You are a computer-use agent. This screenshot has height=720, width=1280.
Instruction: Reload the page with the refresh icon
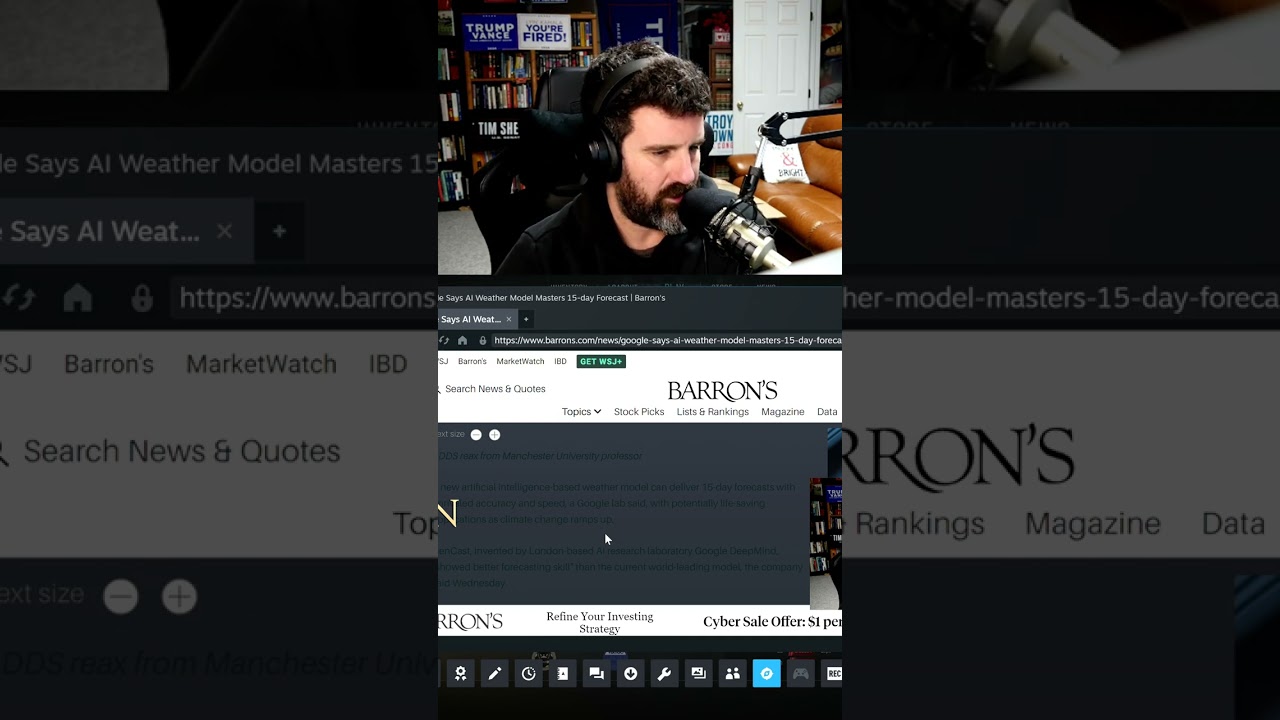pos(443,340)
